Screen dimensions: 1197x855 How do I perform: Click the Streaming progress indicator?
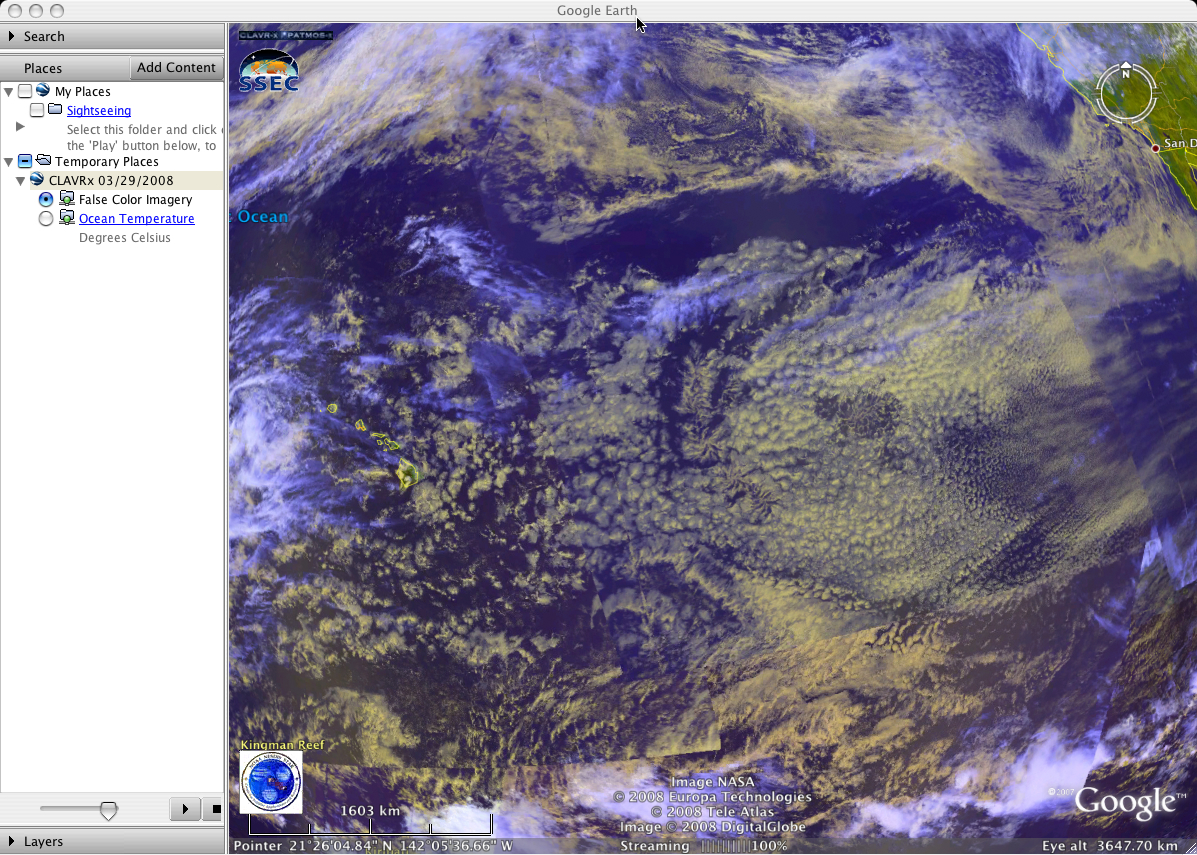(704, 846)
